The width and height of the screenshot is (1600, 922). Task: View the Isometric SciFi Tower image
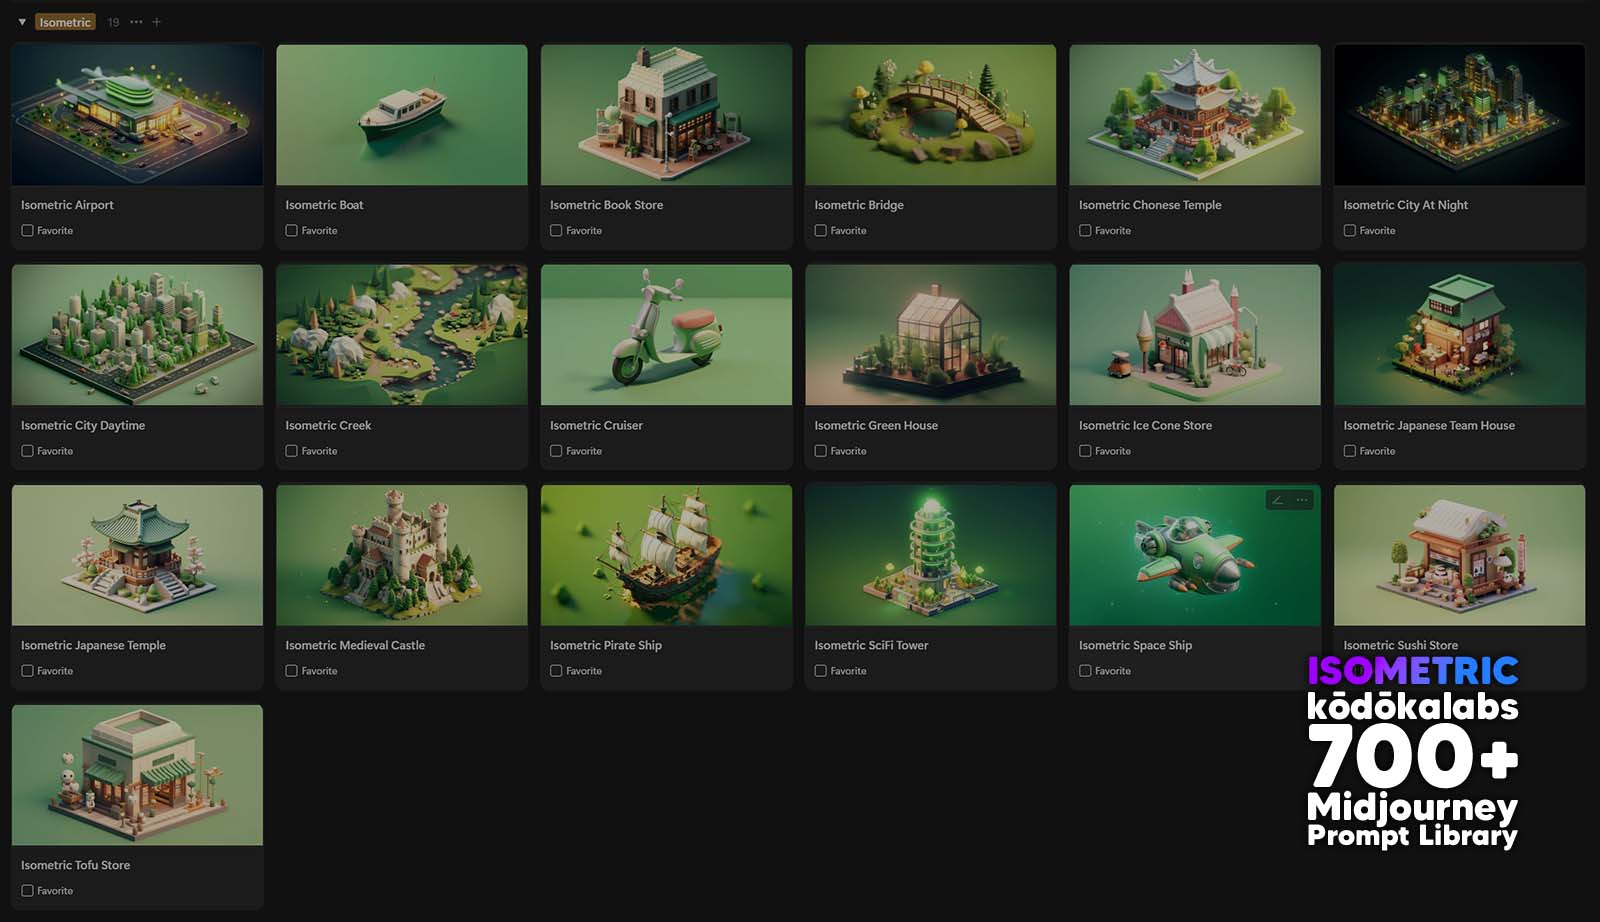(930, 555)
